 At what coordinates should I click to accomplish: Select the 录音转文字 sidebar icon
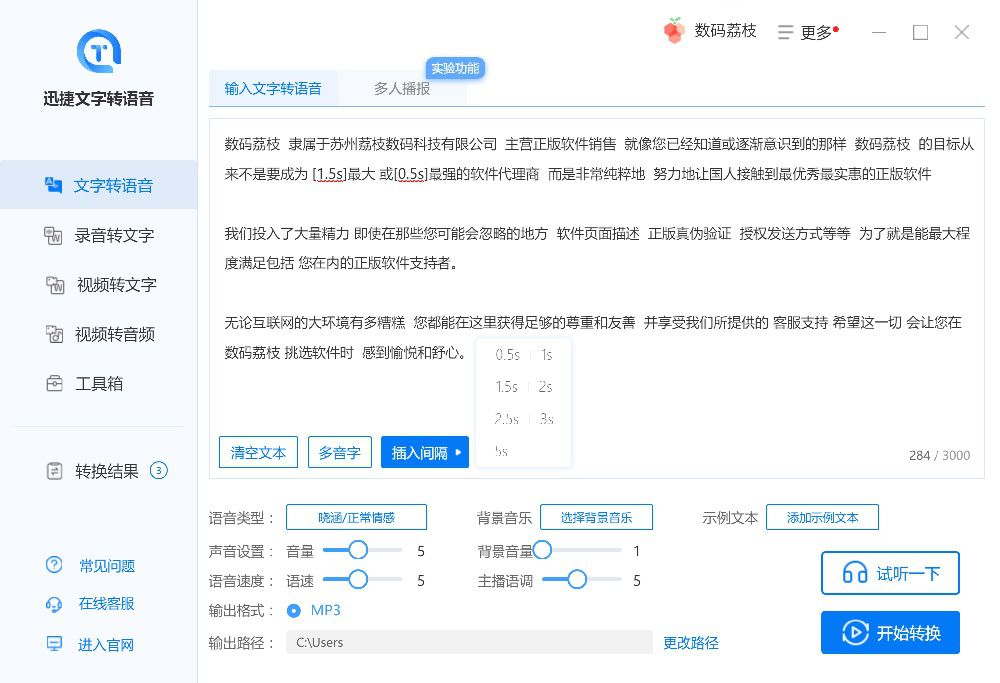pos(53,235)
